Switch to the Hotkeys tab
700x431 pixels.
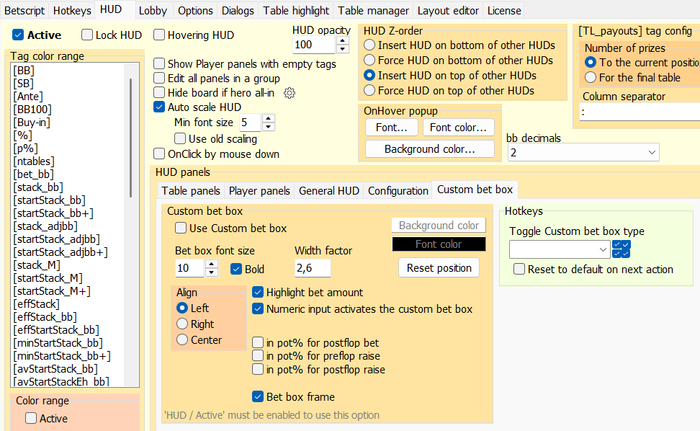(72, 10)
